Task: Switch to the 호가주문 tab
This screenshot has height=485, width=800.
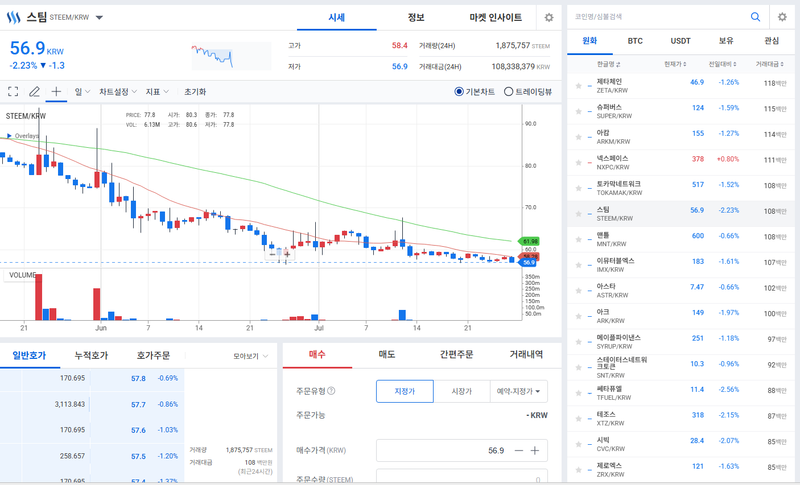Action: [153, 355]
